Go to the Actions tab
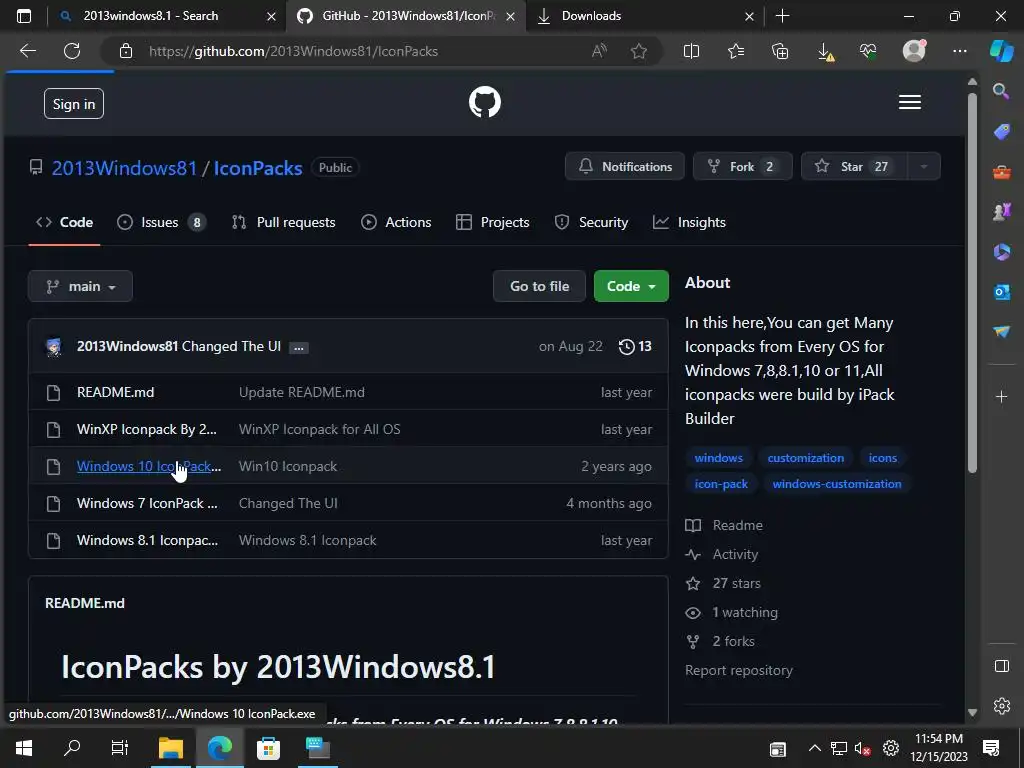 coord(396,222)
